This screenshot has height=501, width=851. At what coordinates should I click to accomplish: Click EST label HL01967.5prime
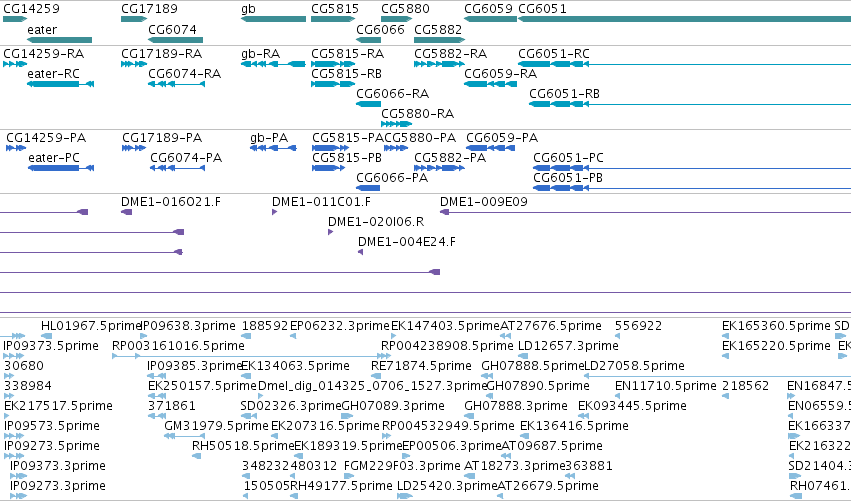point(91,326)
